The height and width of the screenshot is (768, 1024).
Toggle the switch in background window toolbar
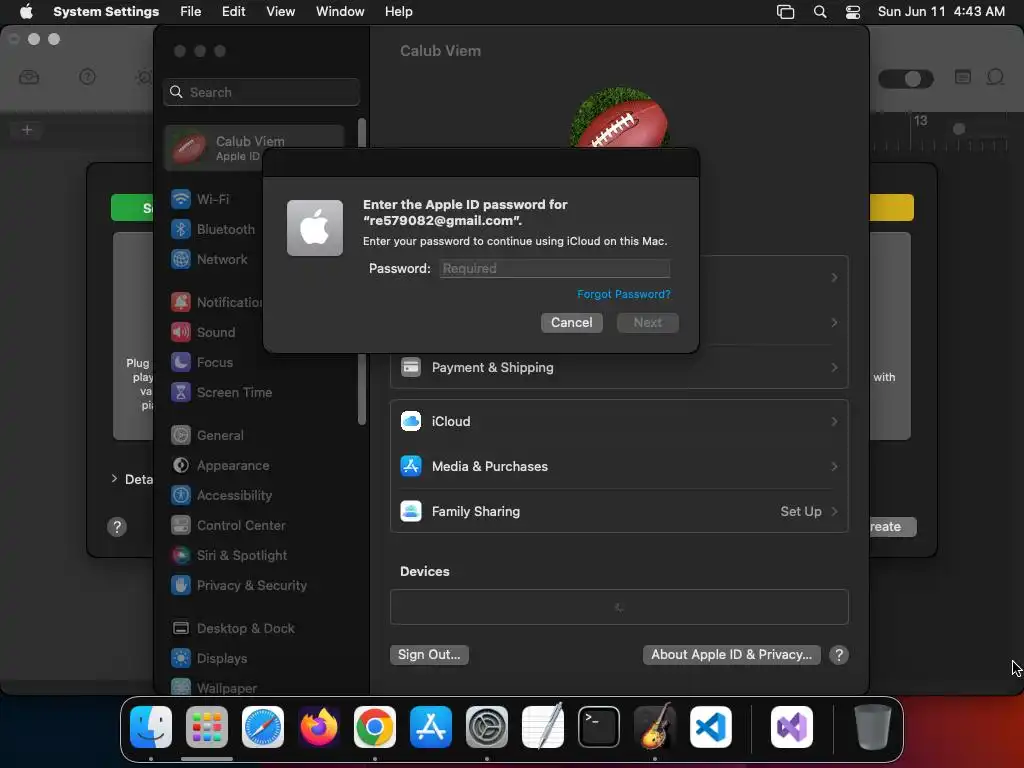[x=906, y=79]
